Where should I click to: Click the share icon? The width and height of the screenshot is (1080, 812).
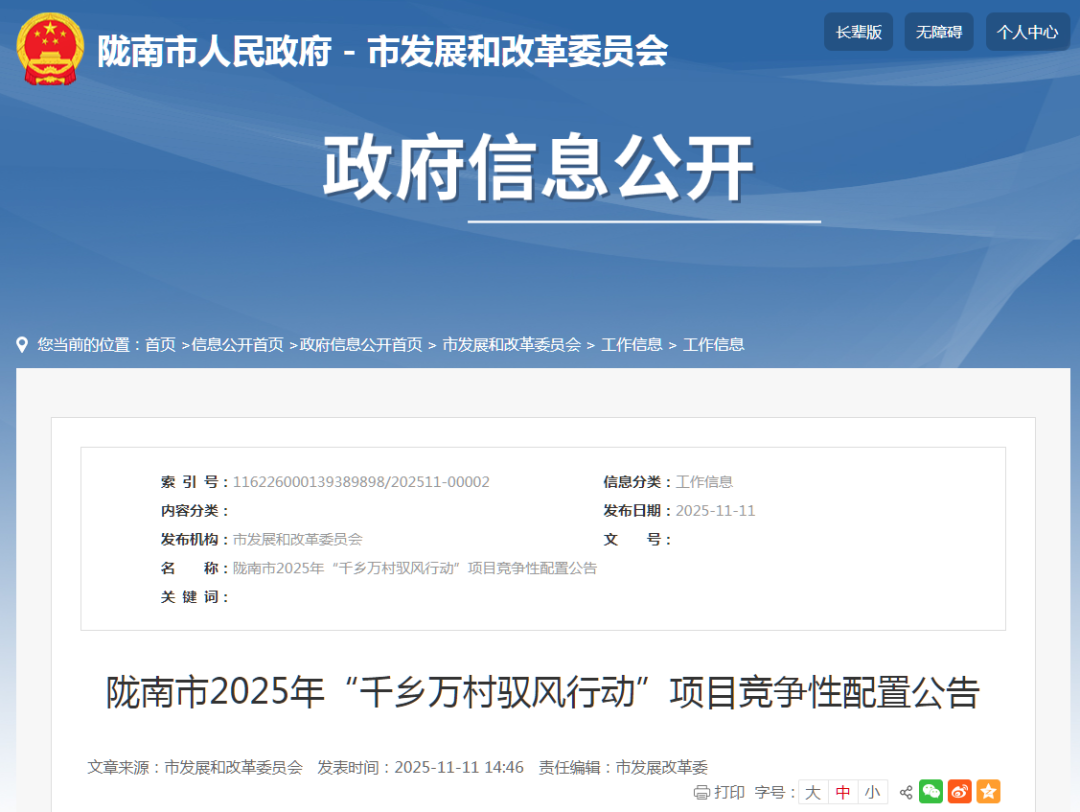(x=906, y=792)
